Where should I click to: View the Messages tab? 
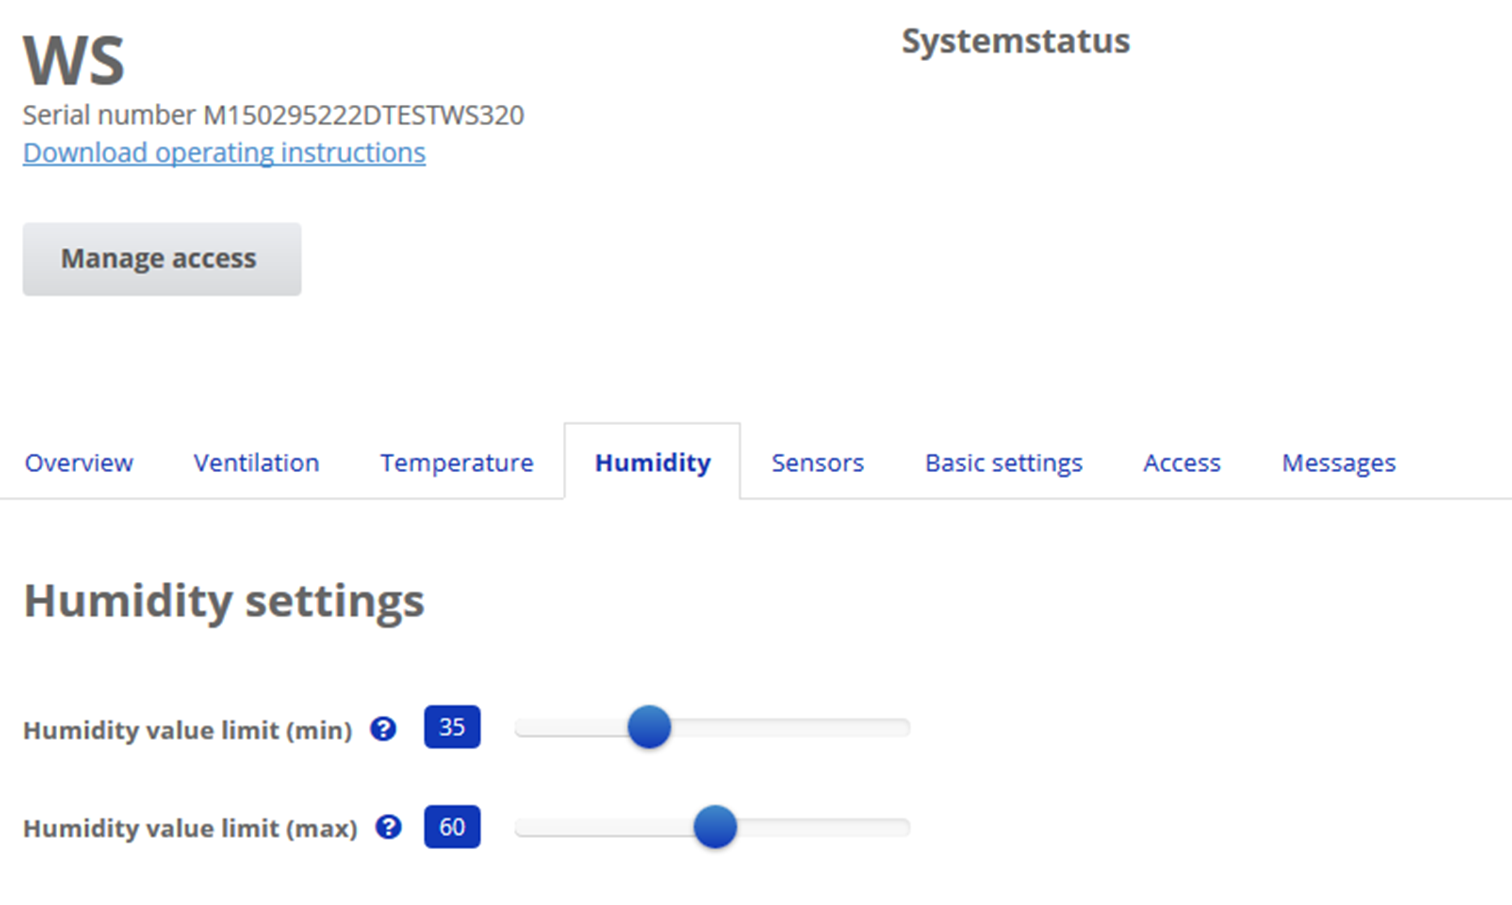click(1338, 463)
